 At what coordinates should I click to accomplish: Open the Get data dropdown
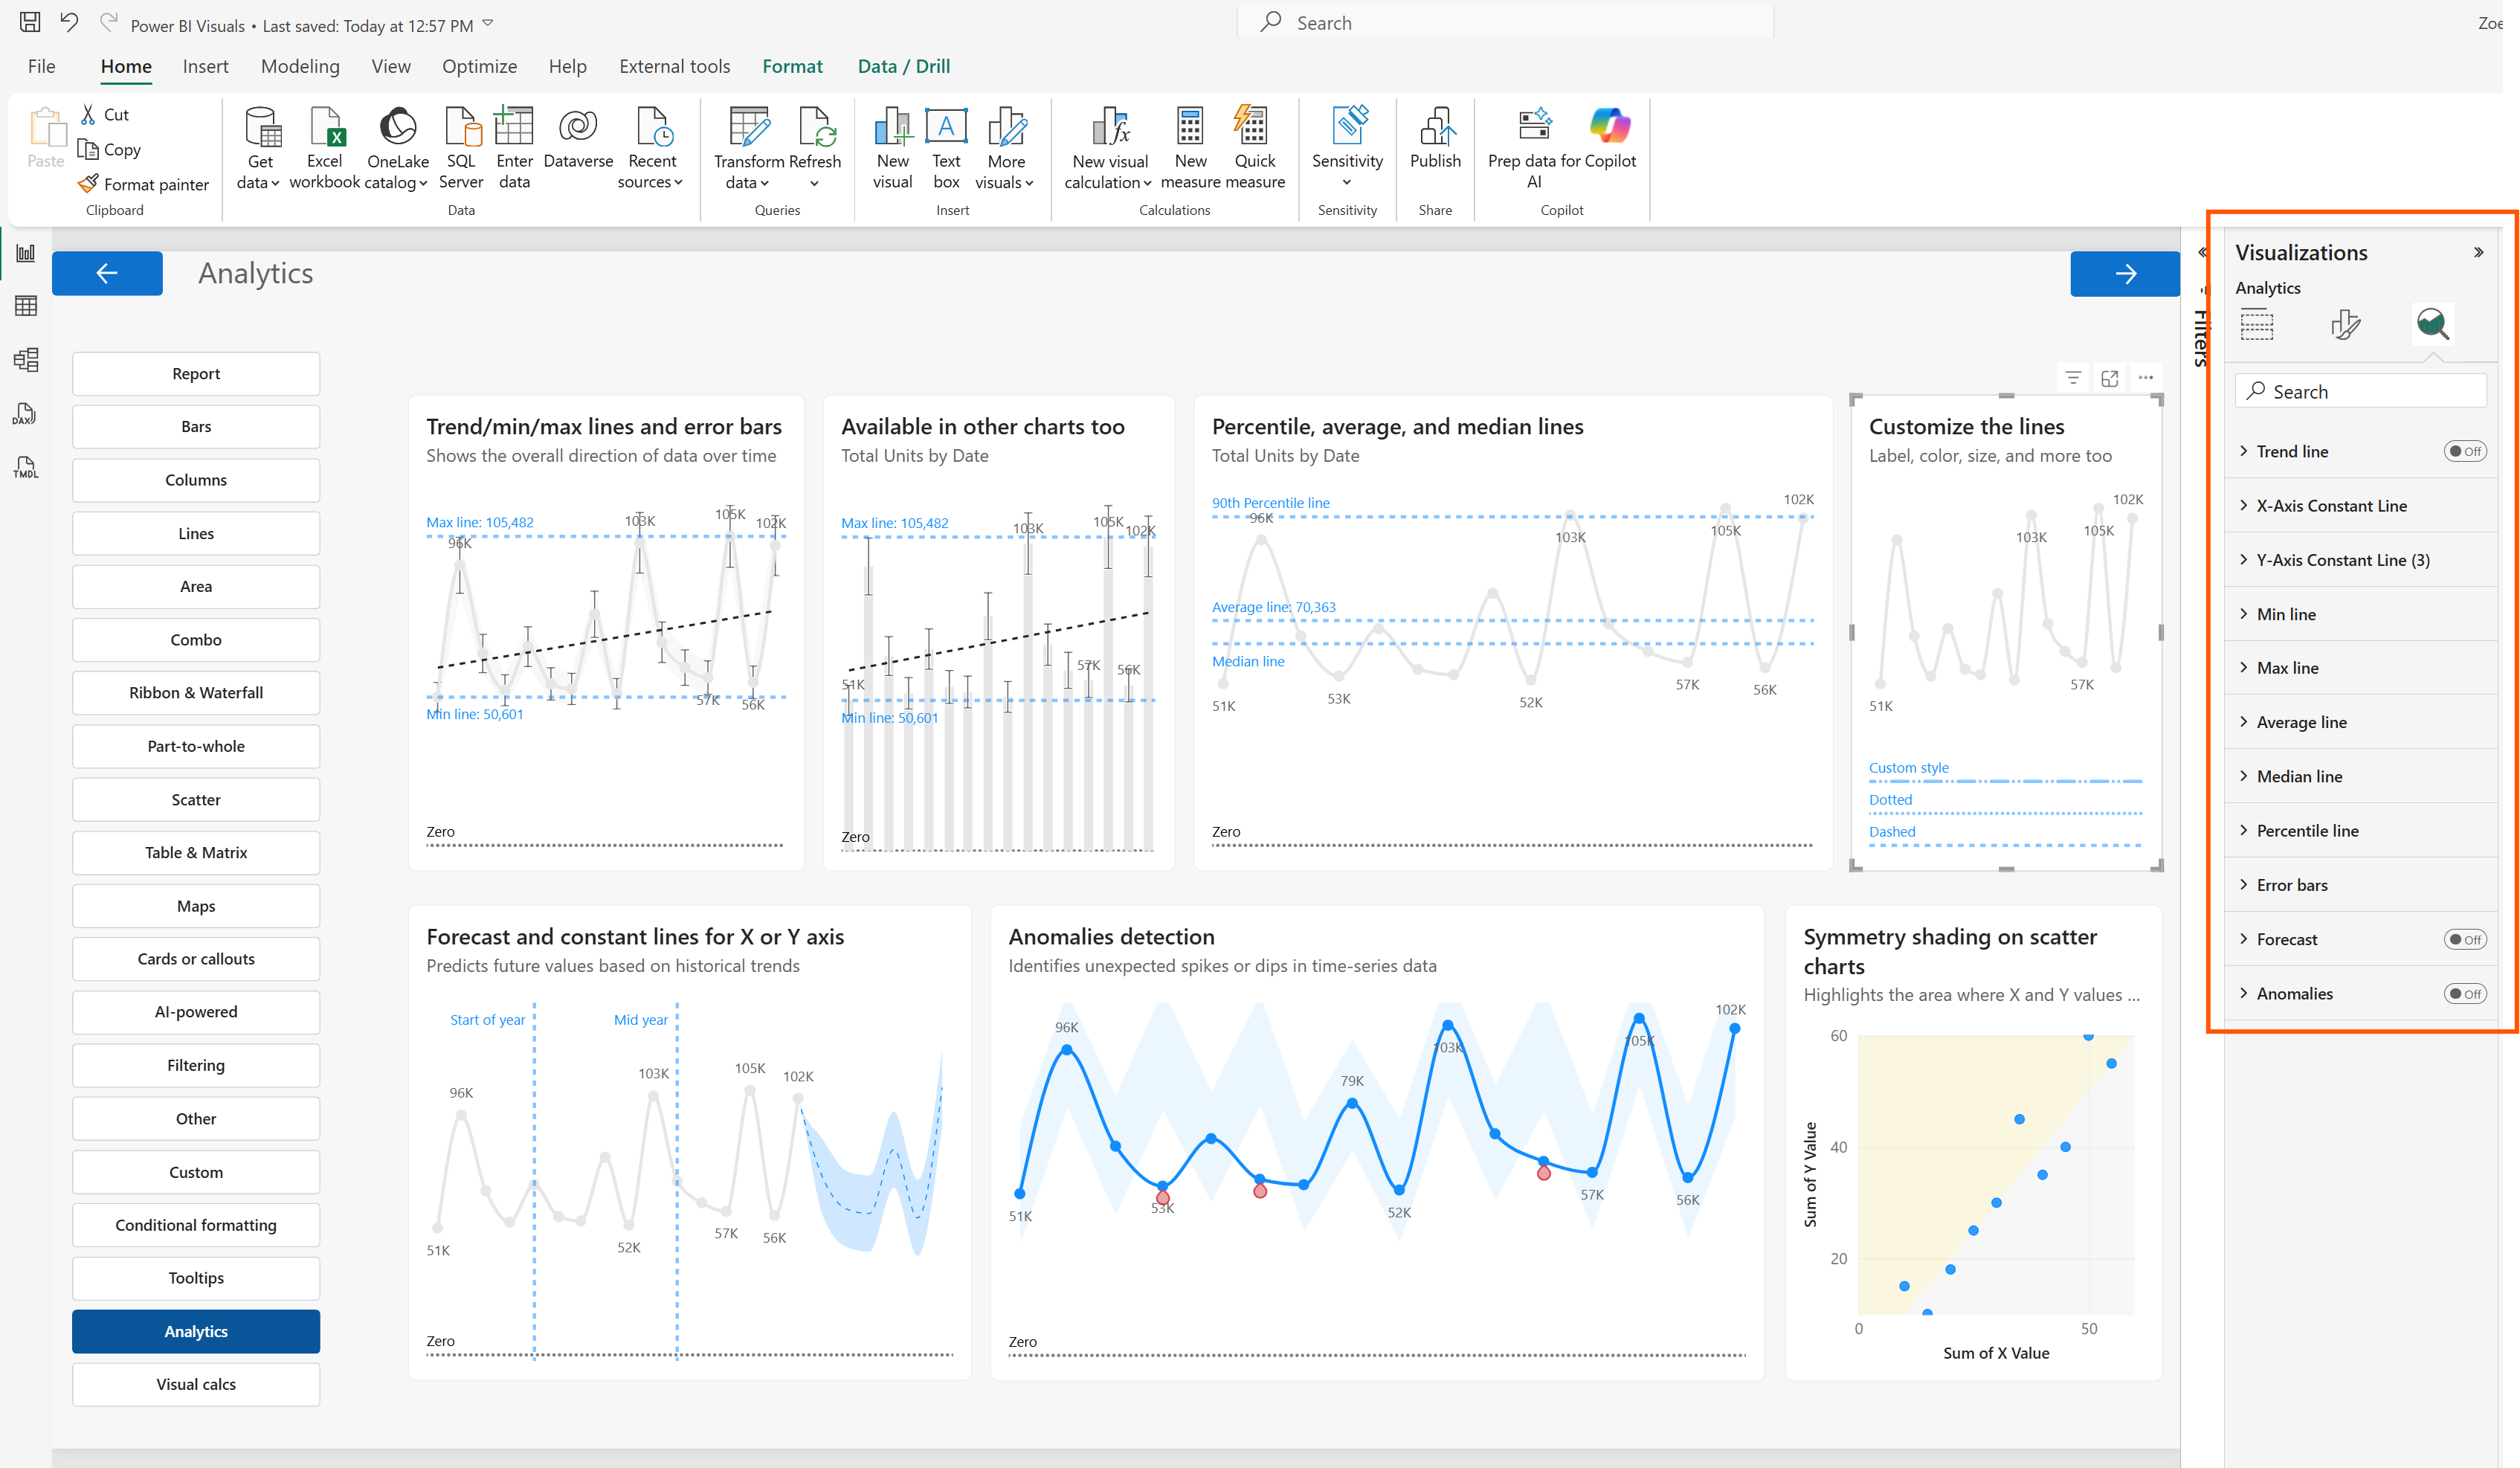pyautogui.click(x=259, y=150)
